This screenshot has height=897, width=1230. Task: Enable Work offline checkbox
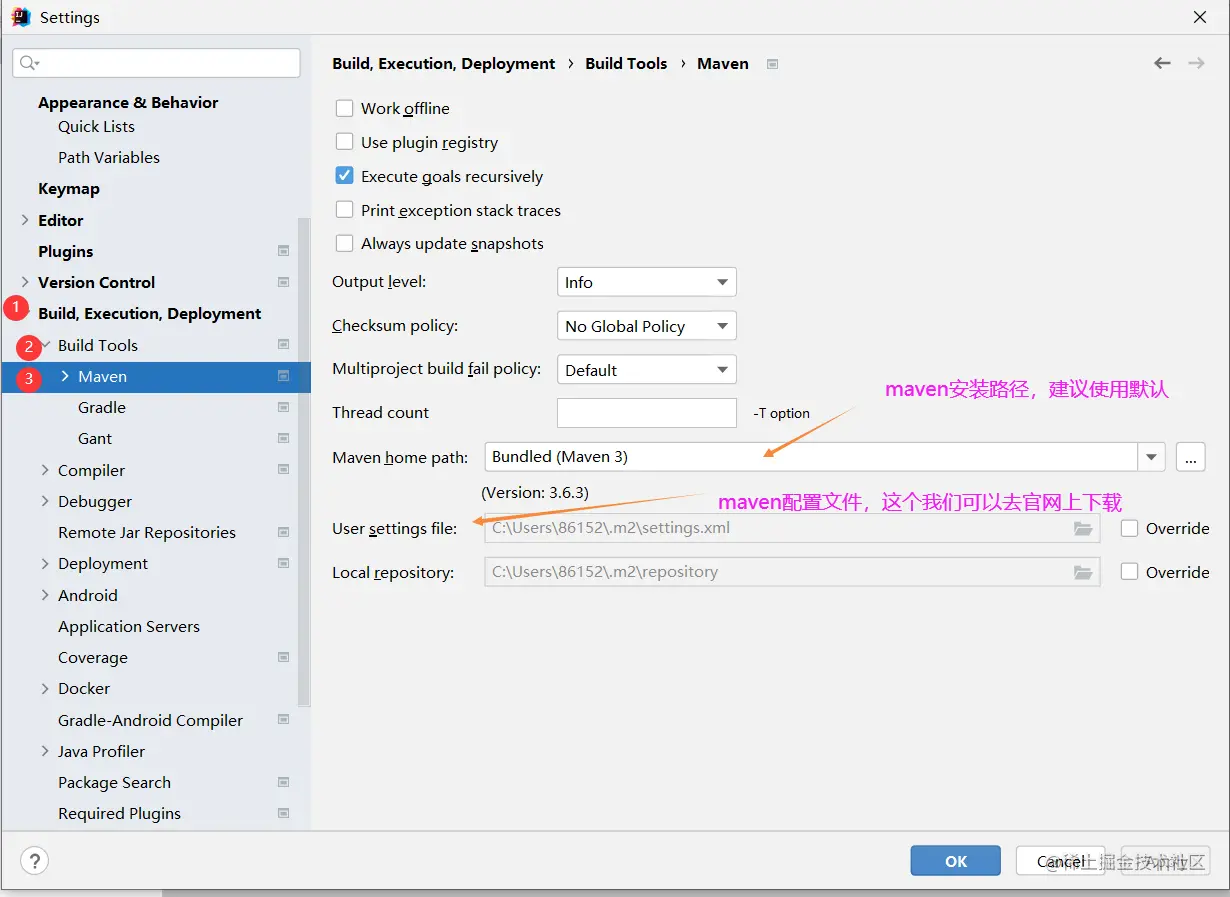pos(345,108)
